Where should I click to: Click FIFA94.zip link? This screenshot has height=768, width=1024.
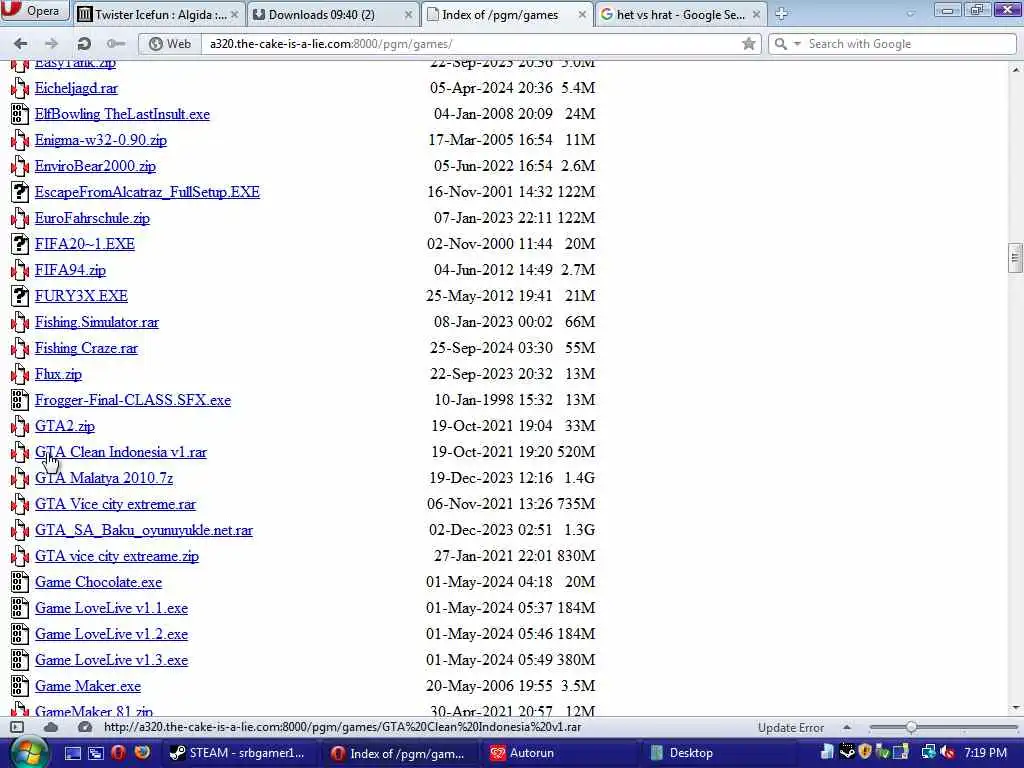70,270
